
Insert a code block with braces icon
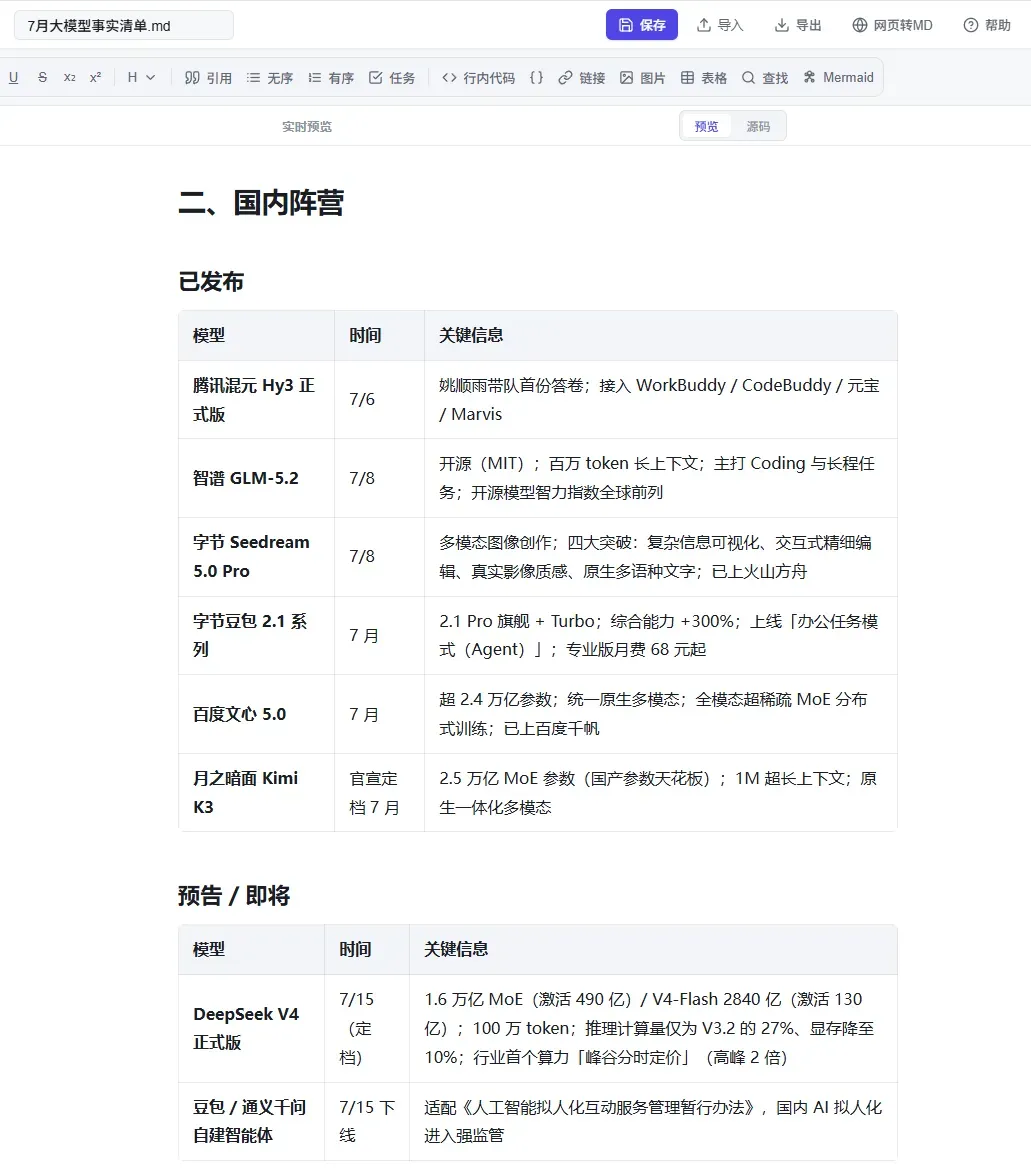point(536,77)
